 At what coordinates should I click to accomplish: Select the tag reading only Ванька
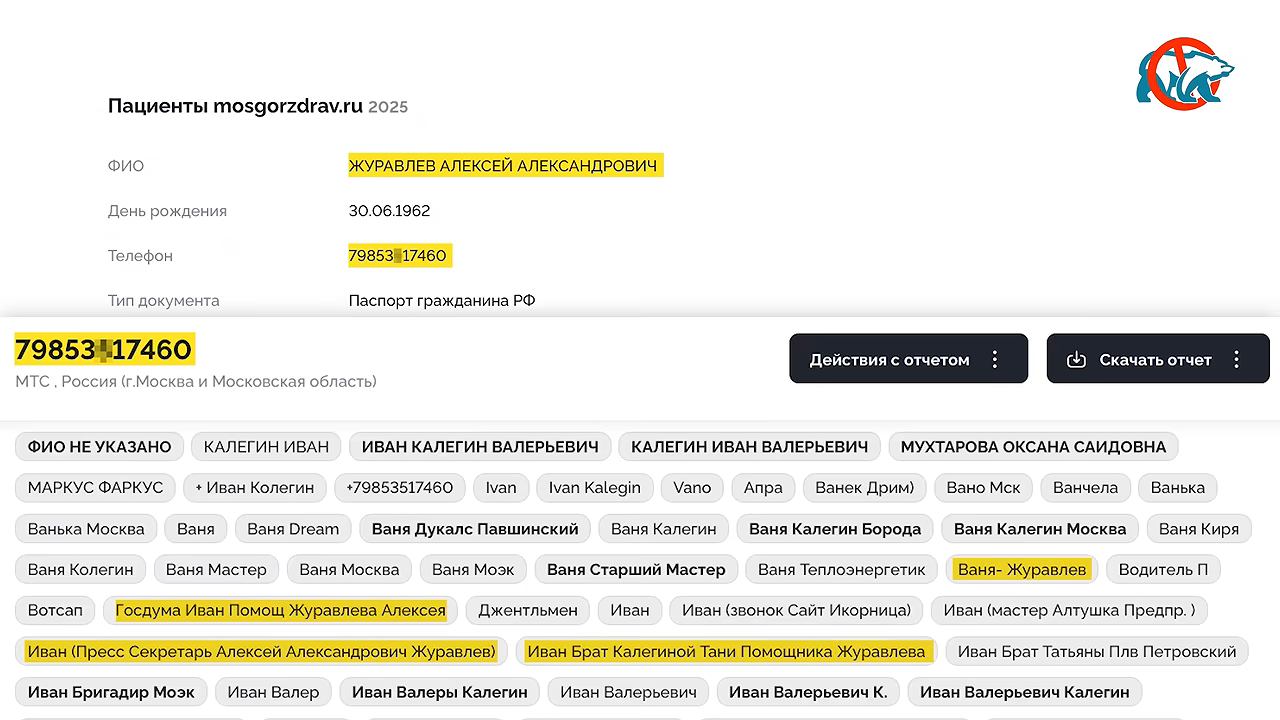1177,488
